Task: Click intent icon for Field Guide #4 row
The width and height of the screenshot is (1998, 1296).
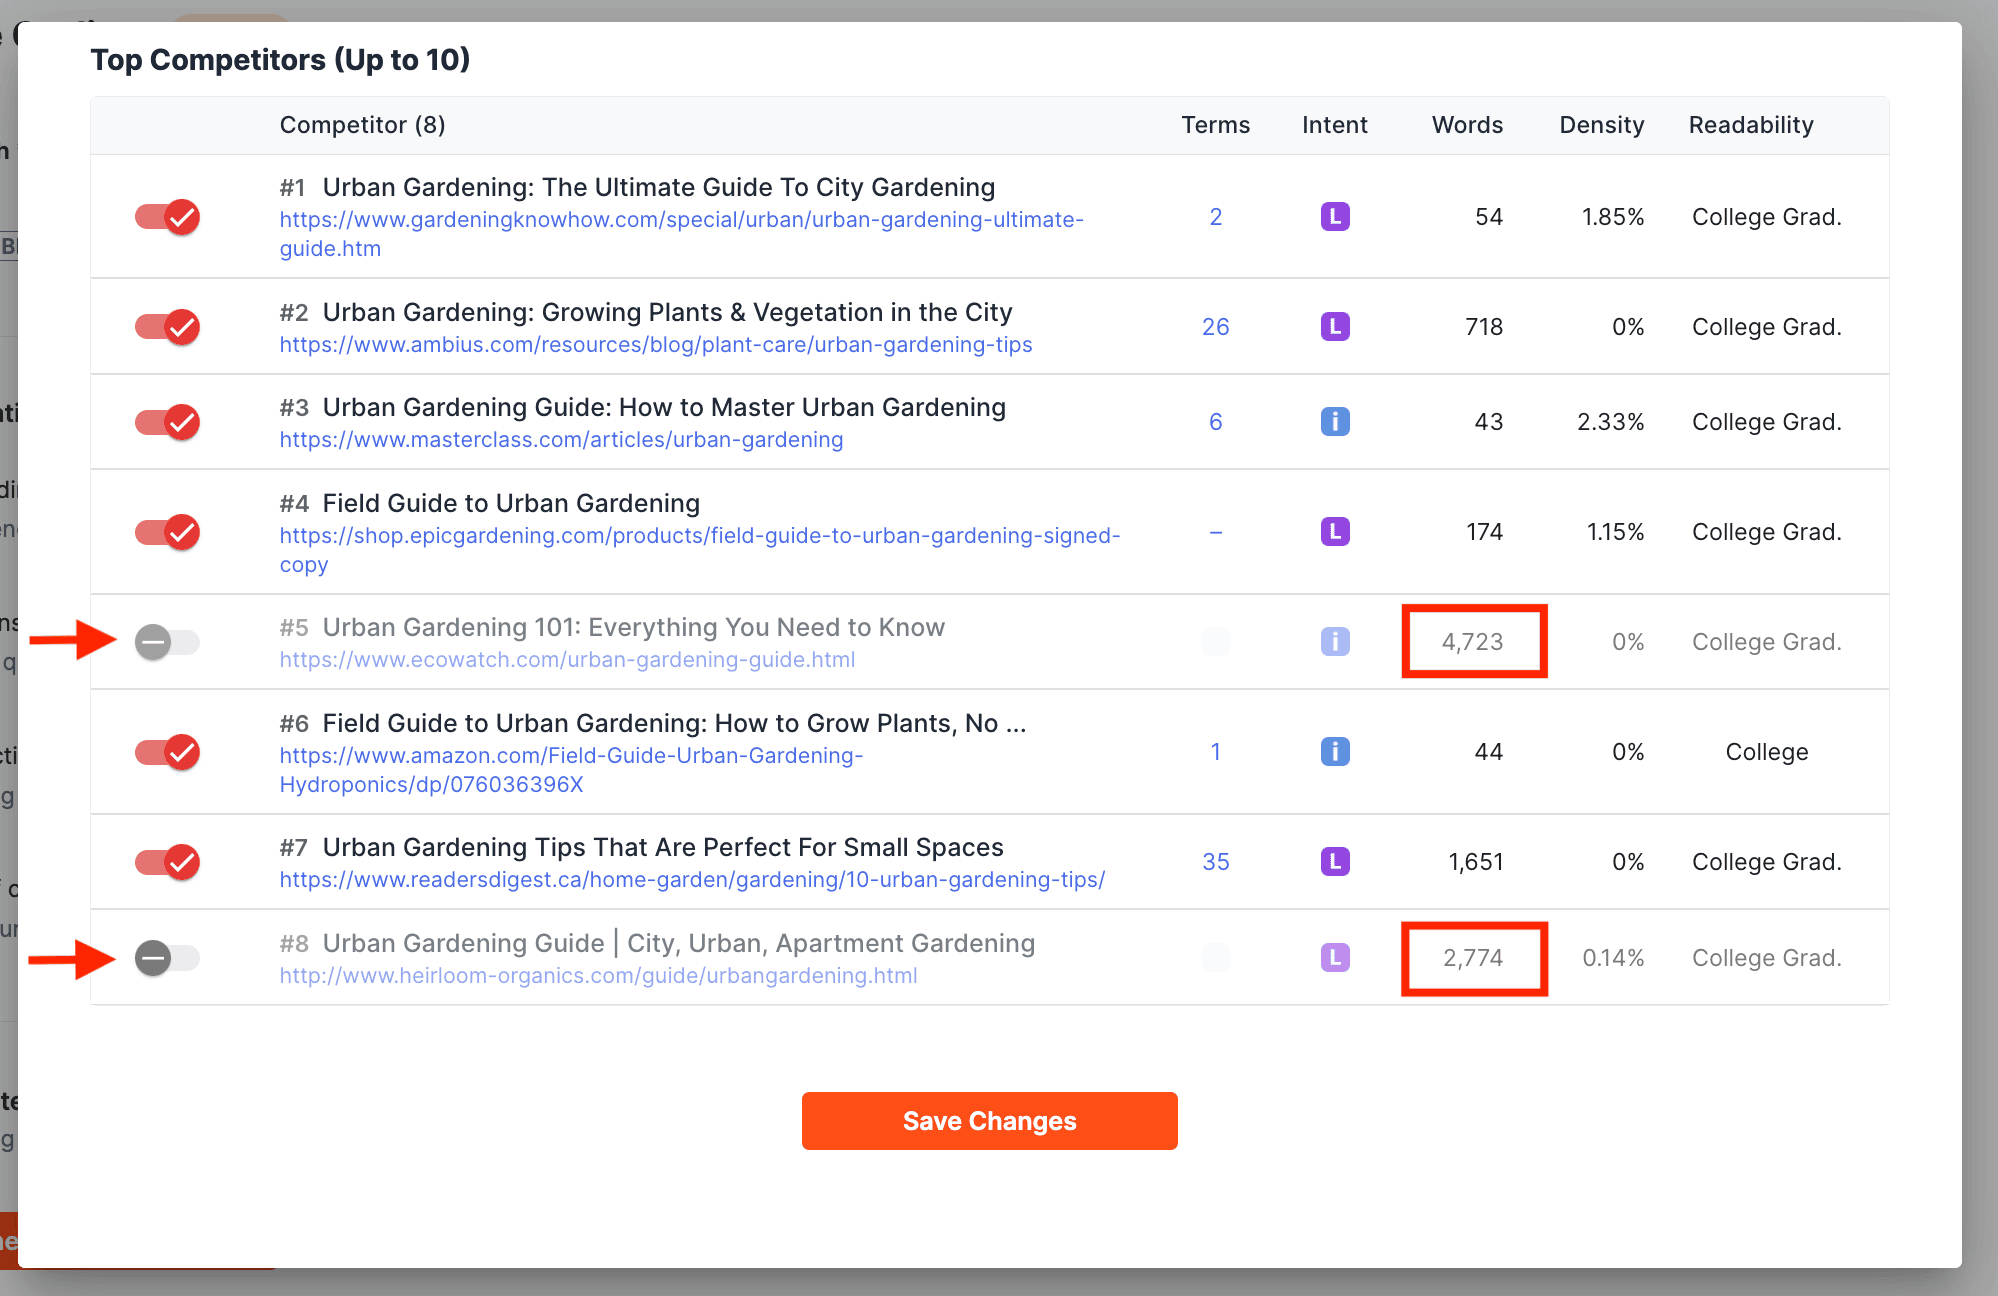Action: click(1335, 532)
